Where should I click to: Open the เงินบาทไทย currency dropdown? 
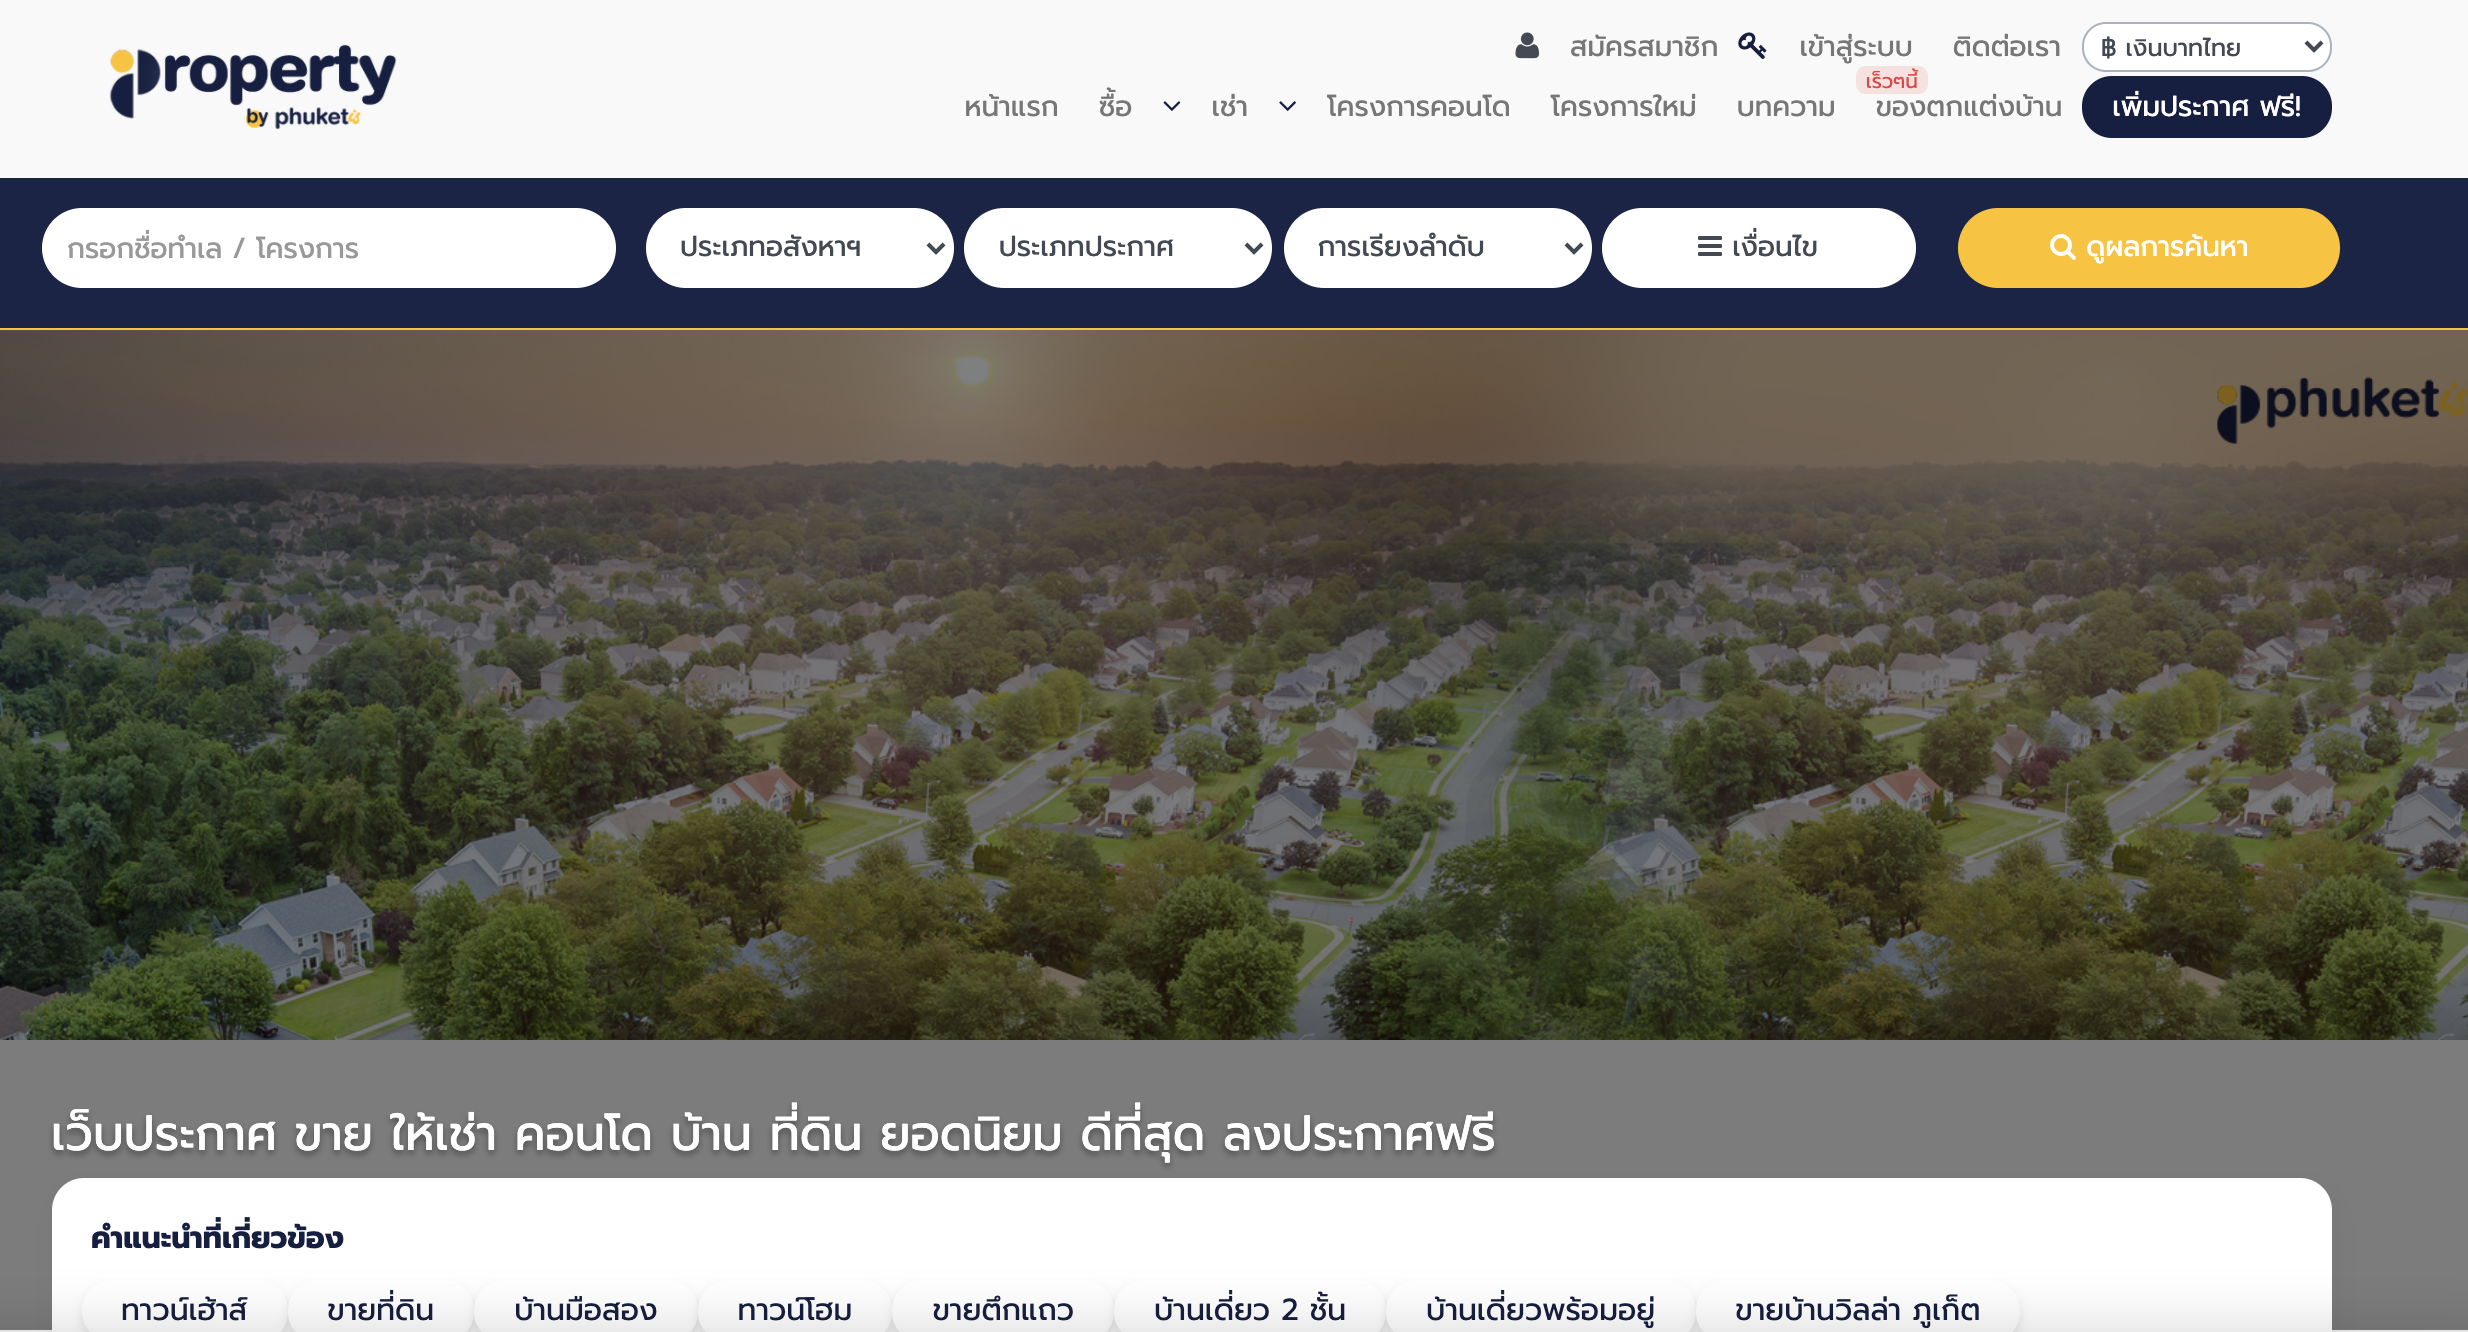pyautogui.click(x=2206, y=47)
